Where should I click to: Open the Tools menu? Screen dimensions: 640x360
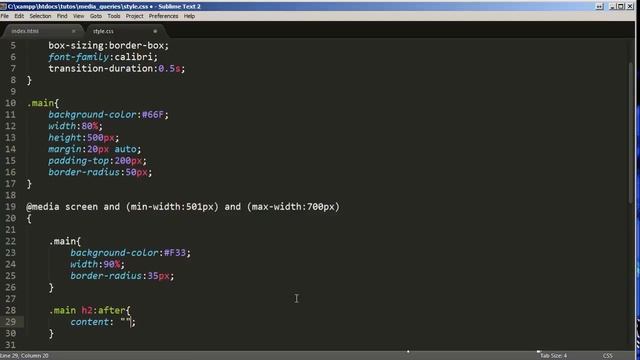114,16
